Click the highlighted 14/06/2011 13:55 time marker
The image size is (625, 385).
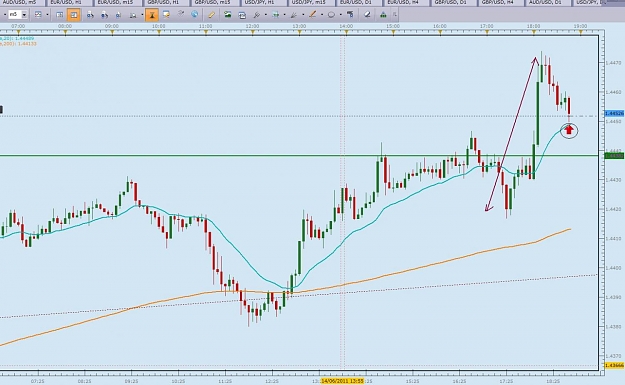point(343,381)
